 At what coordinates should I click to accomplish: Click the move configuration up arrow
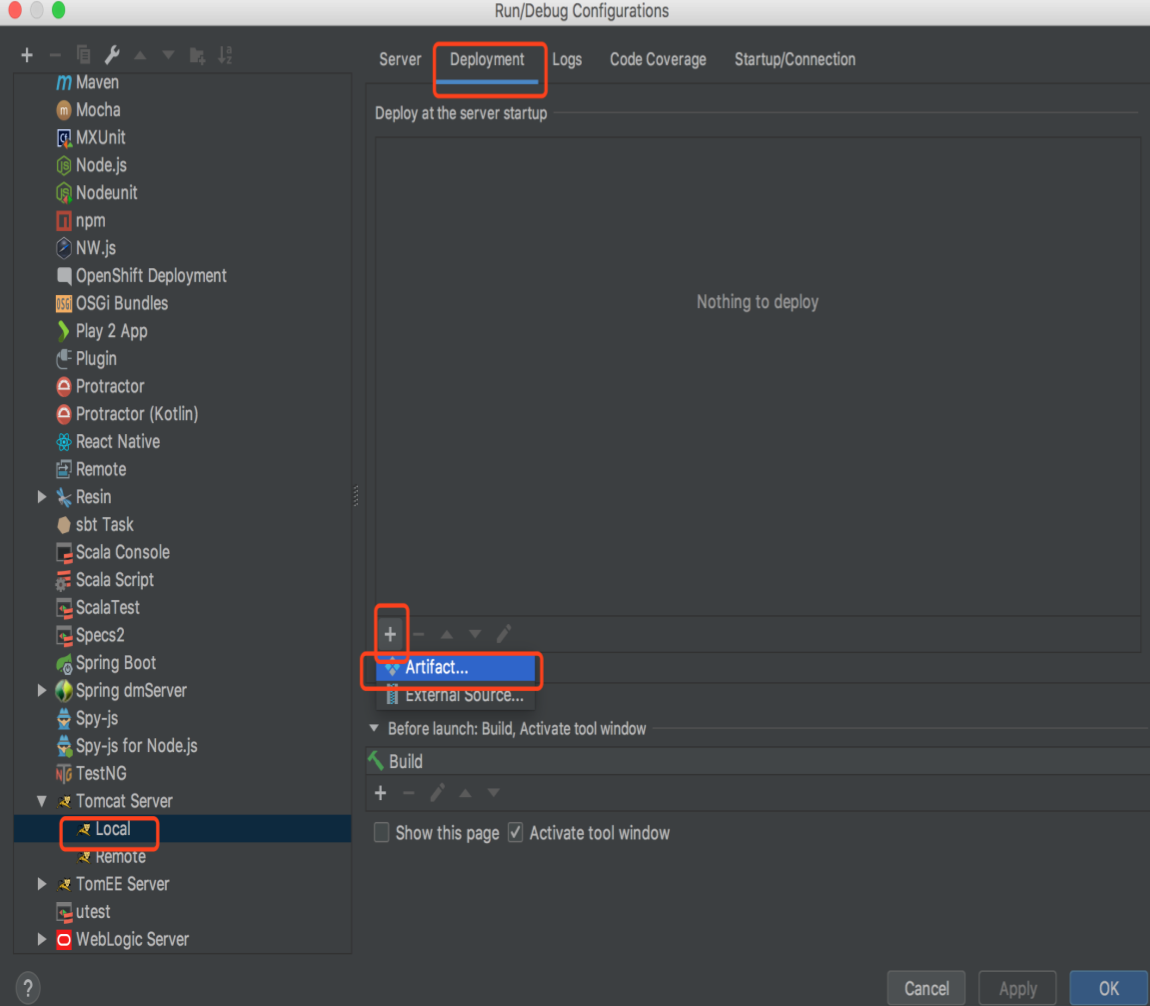click(140, 55)
